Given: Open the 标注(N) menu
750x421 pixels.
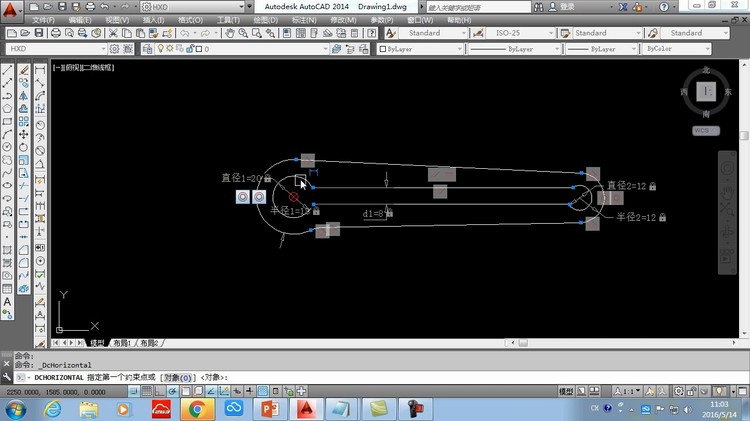Looking at the screenshot, I should coord(304,20).
